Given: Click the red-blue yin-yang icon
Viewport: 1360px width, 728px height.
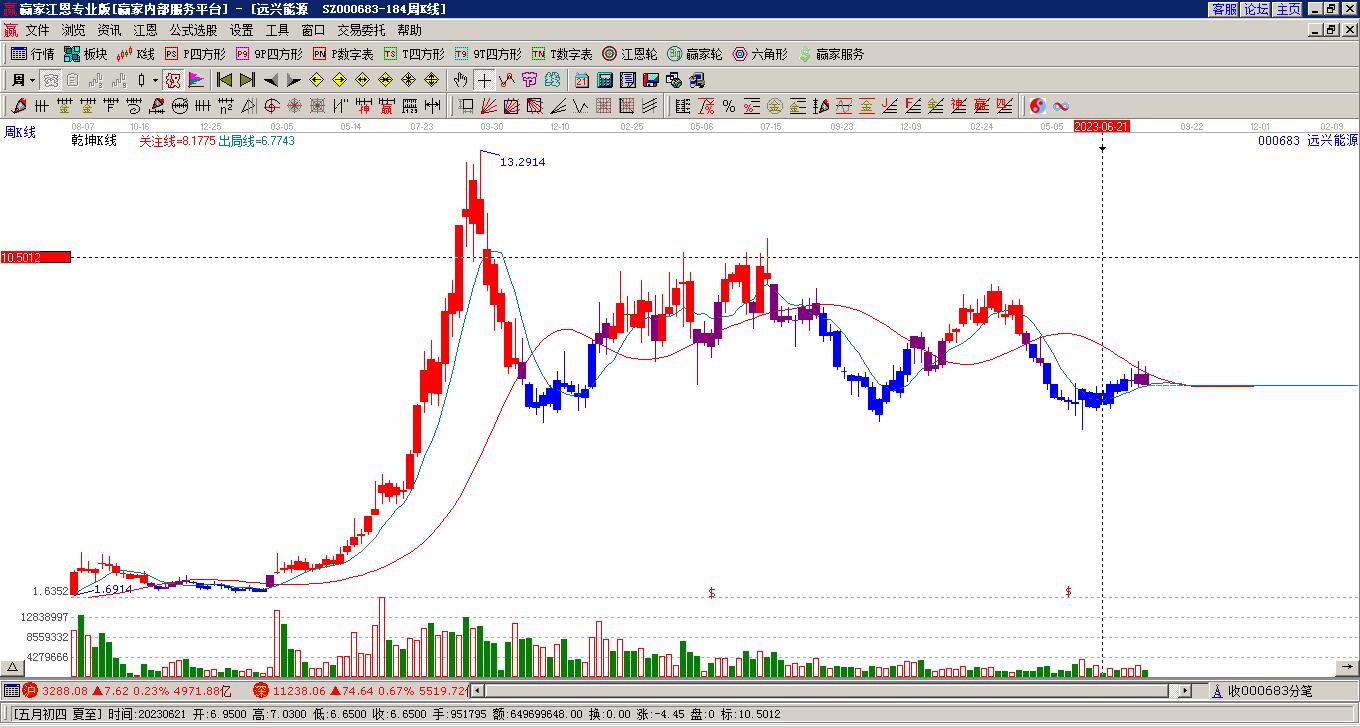Looking at the screenshot, I should point(1037,106).
